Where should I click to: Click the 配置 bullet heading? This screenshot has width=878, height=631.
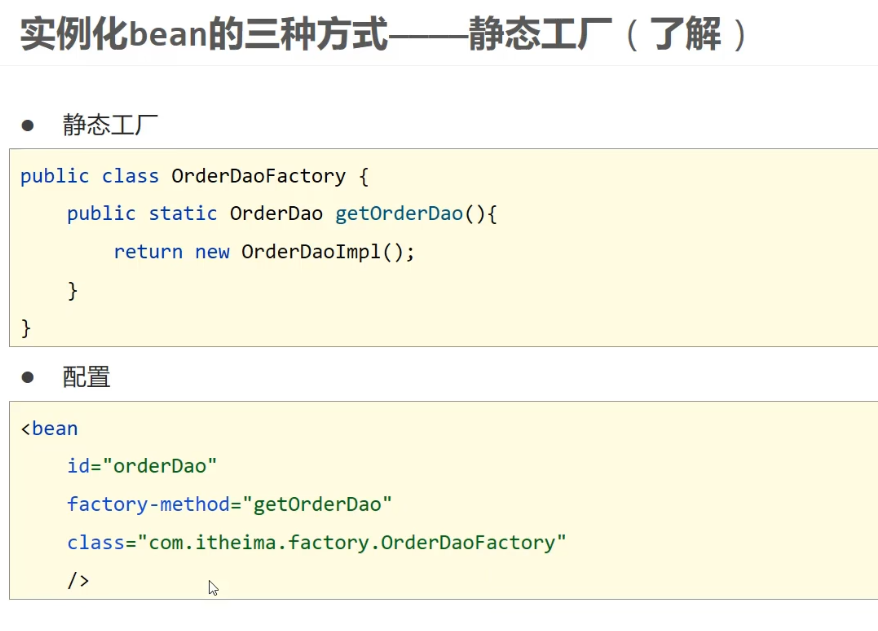86,377
